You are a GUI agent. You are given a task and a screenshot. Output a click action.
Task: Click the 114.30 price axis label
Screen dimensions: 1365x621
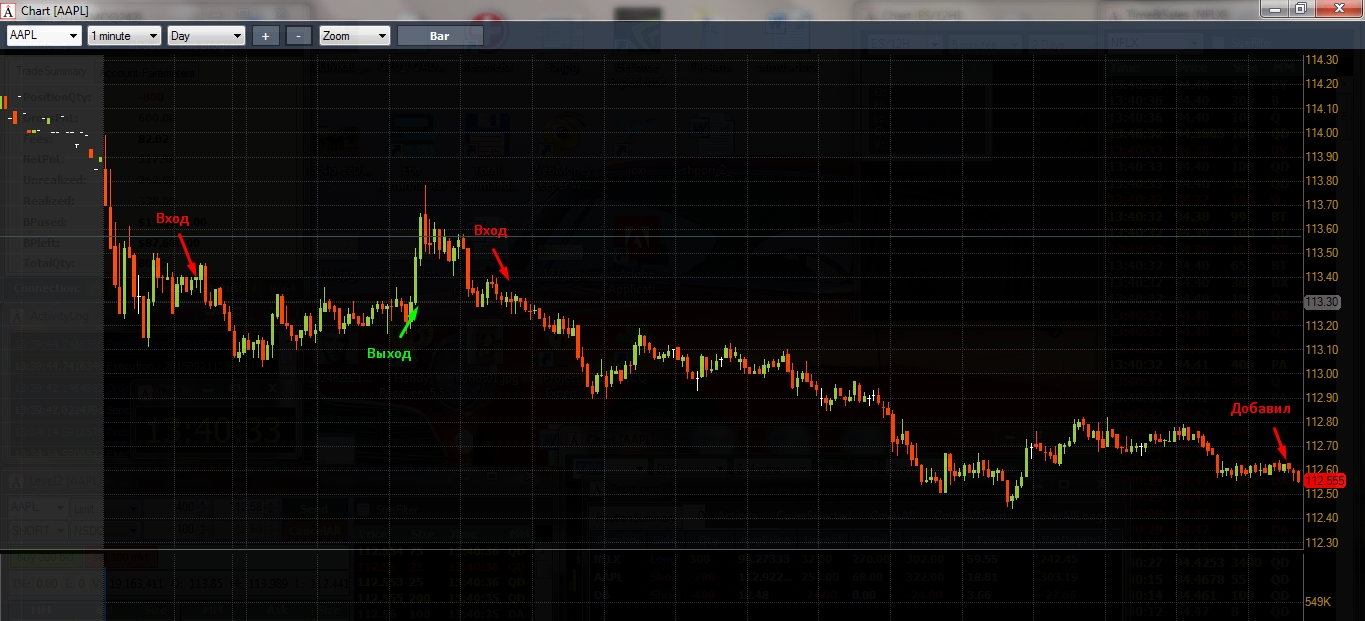pyautogui.click(x=1322, y=60)
